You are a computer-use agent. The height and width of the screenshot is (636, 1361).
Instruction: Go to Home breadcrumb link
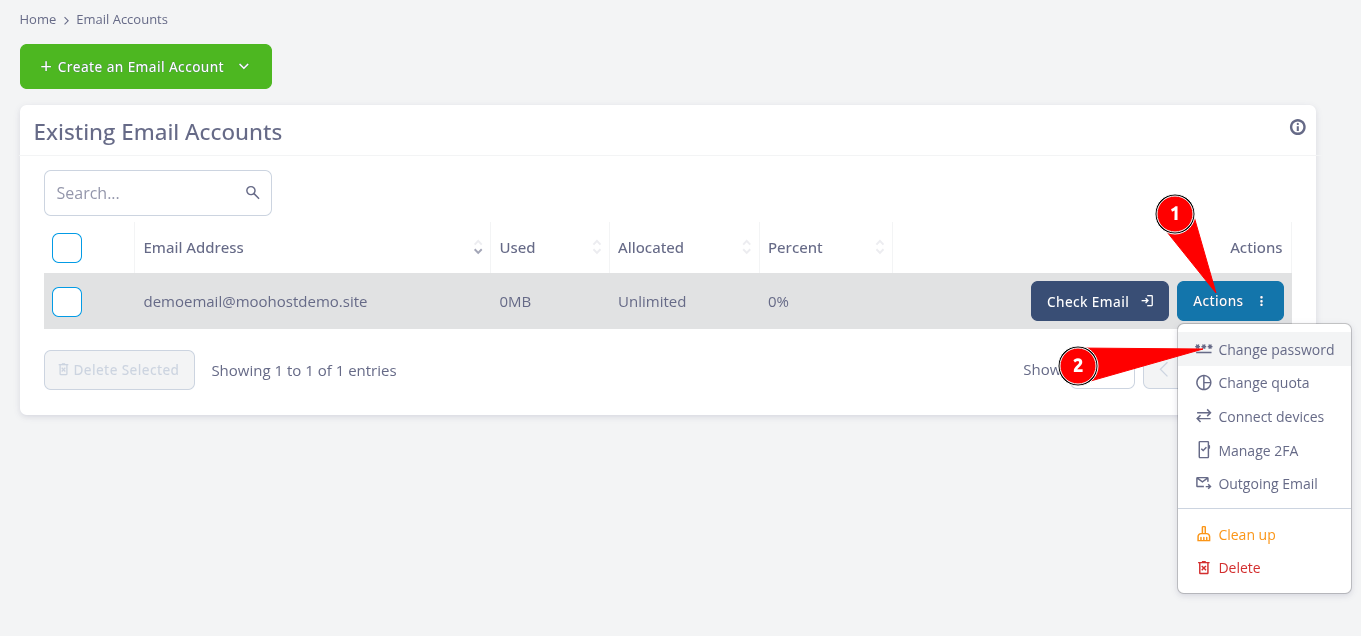(x=37, y=19)
